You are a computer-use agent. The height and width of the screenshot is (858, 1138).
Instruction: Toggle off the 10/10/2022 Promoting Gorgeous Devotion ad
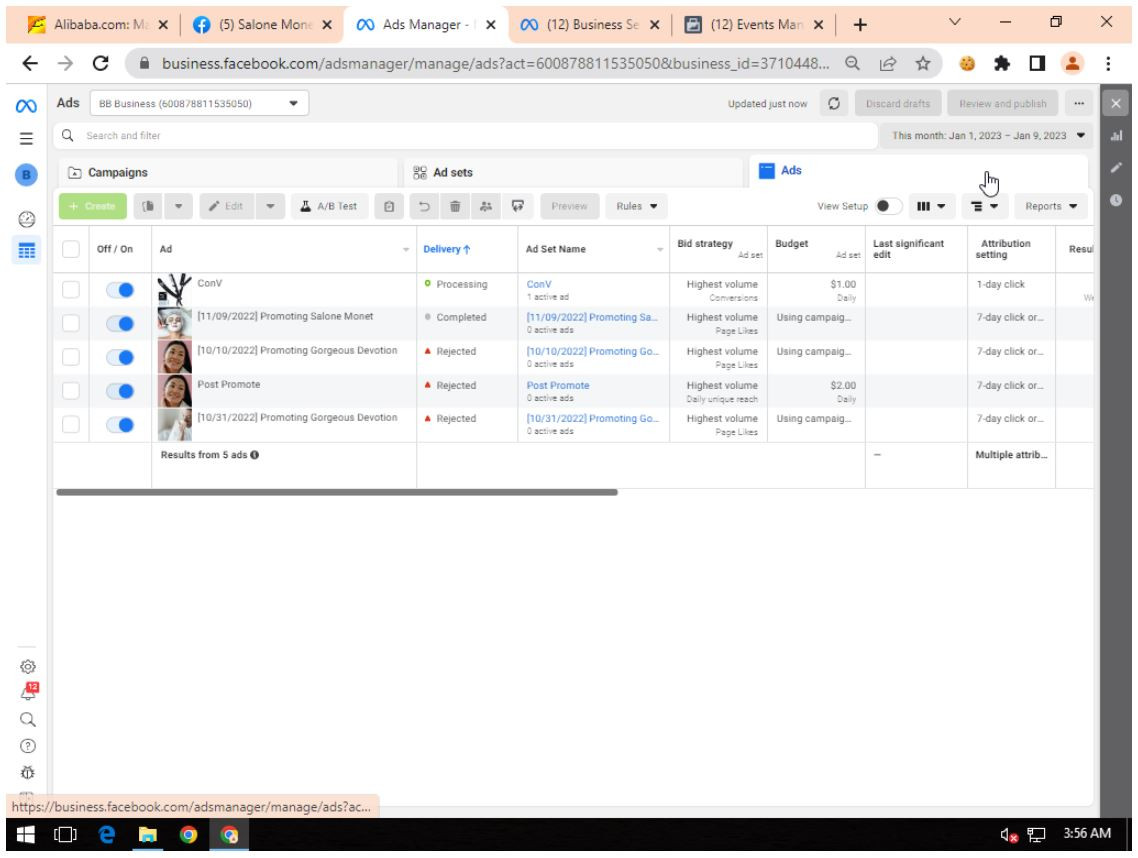[x=120, y=358]
